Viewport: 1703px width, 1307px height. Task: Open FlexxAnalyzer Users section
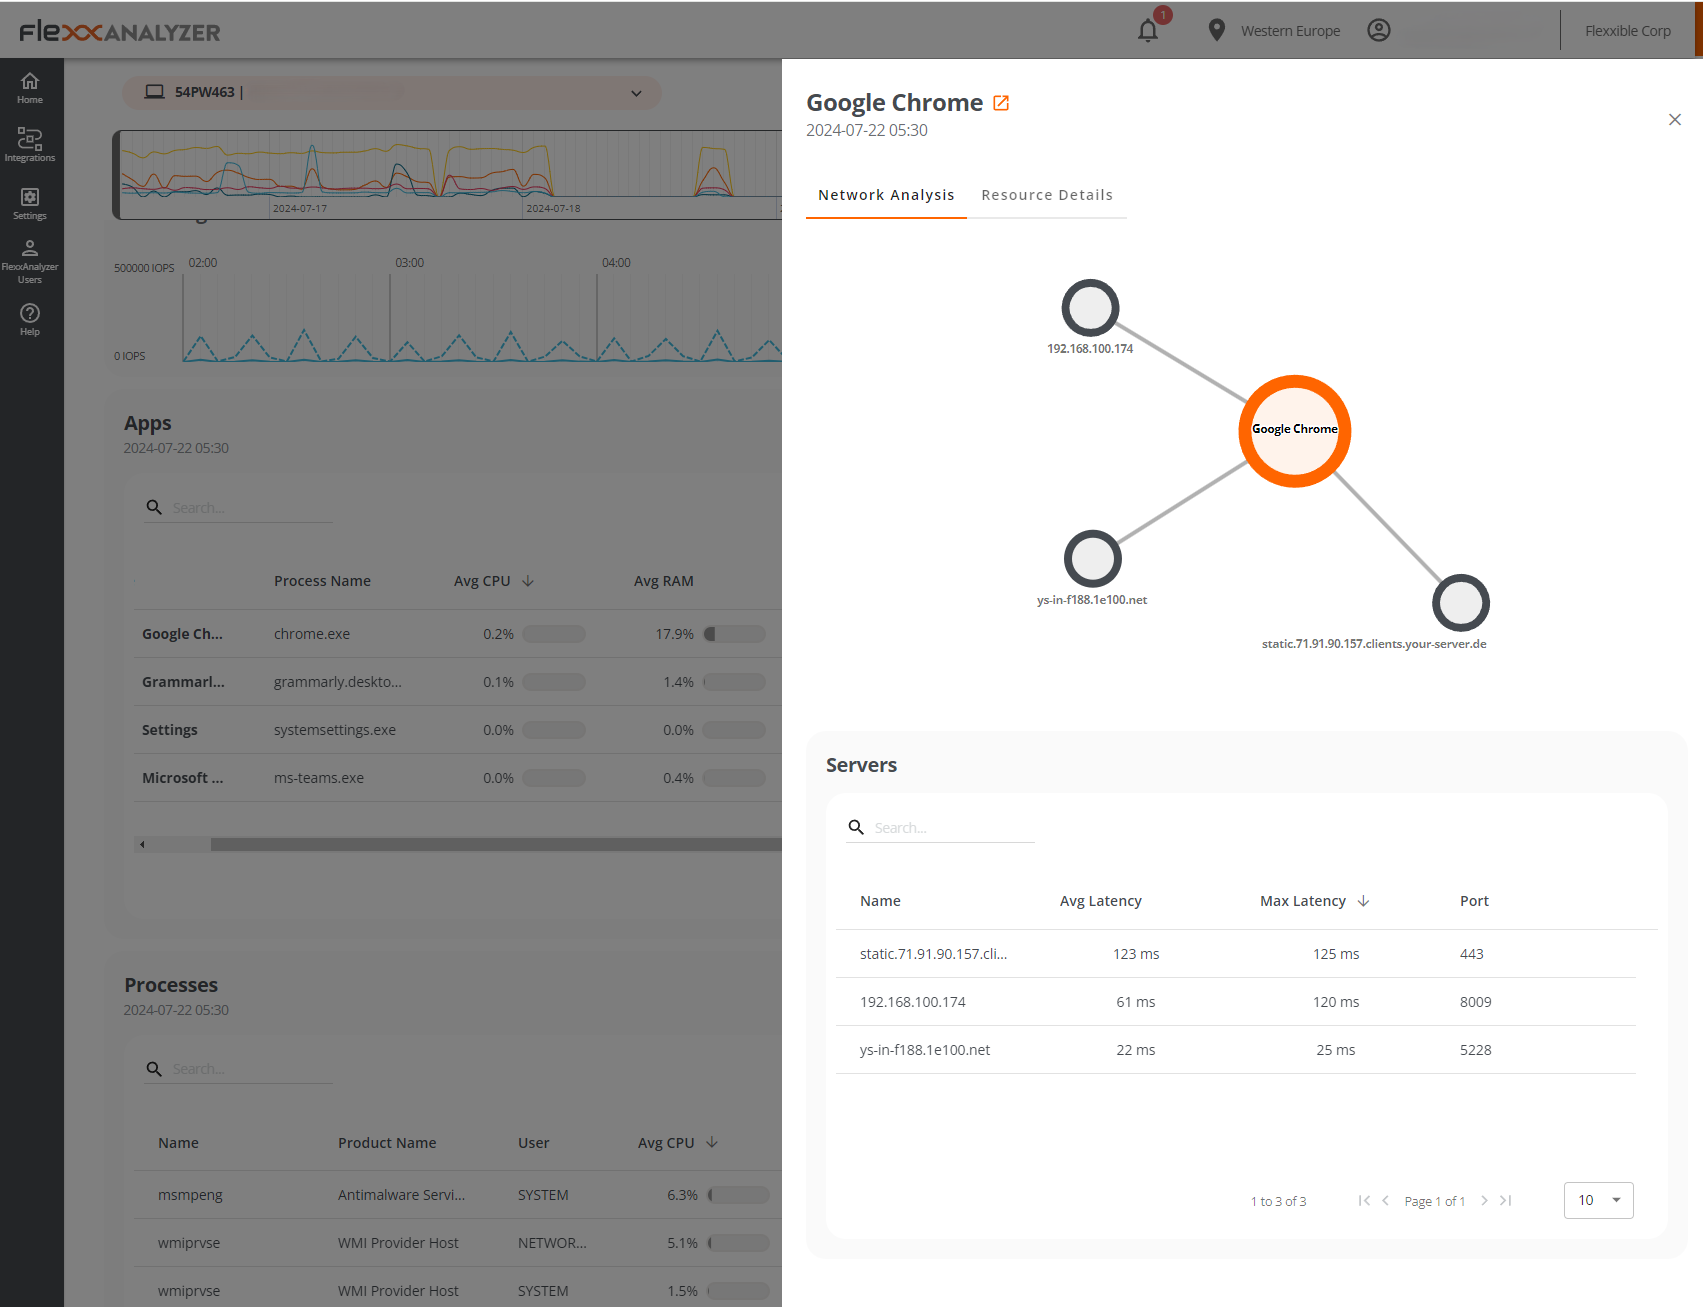[30, 260]
